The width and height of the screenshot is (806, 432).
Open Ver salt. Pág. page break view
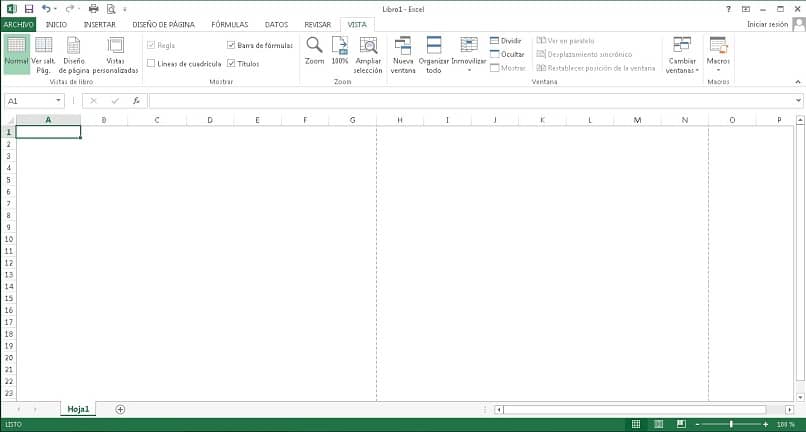[x=43, y=53]
